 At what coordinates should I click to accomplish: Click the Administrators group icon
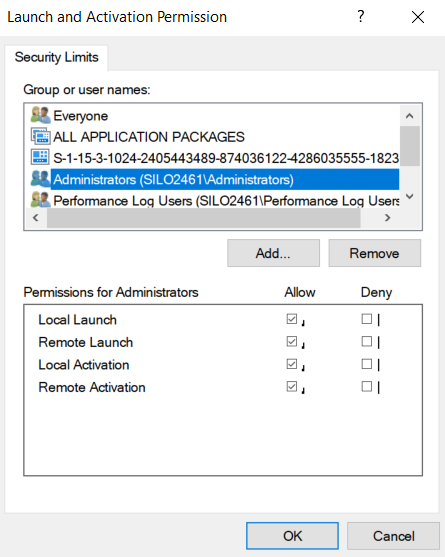pyautogui.click(x=40, y=179)
